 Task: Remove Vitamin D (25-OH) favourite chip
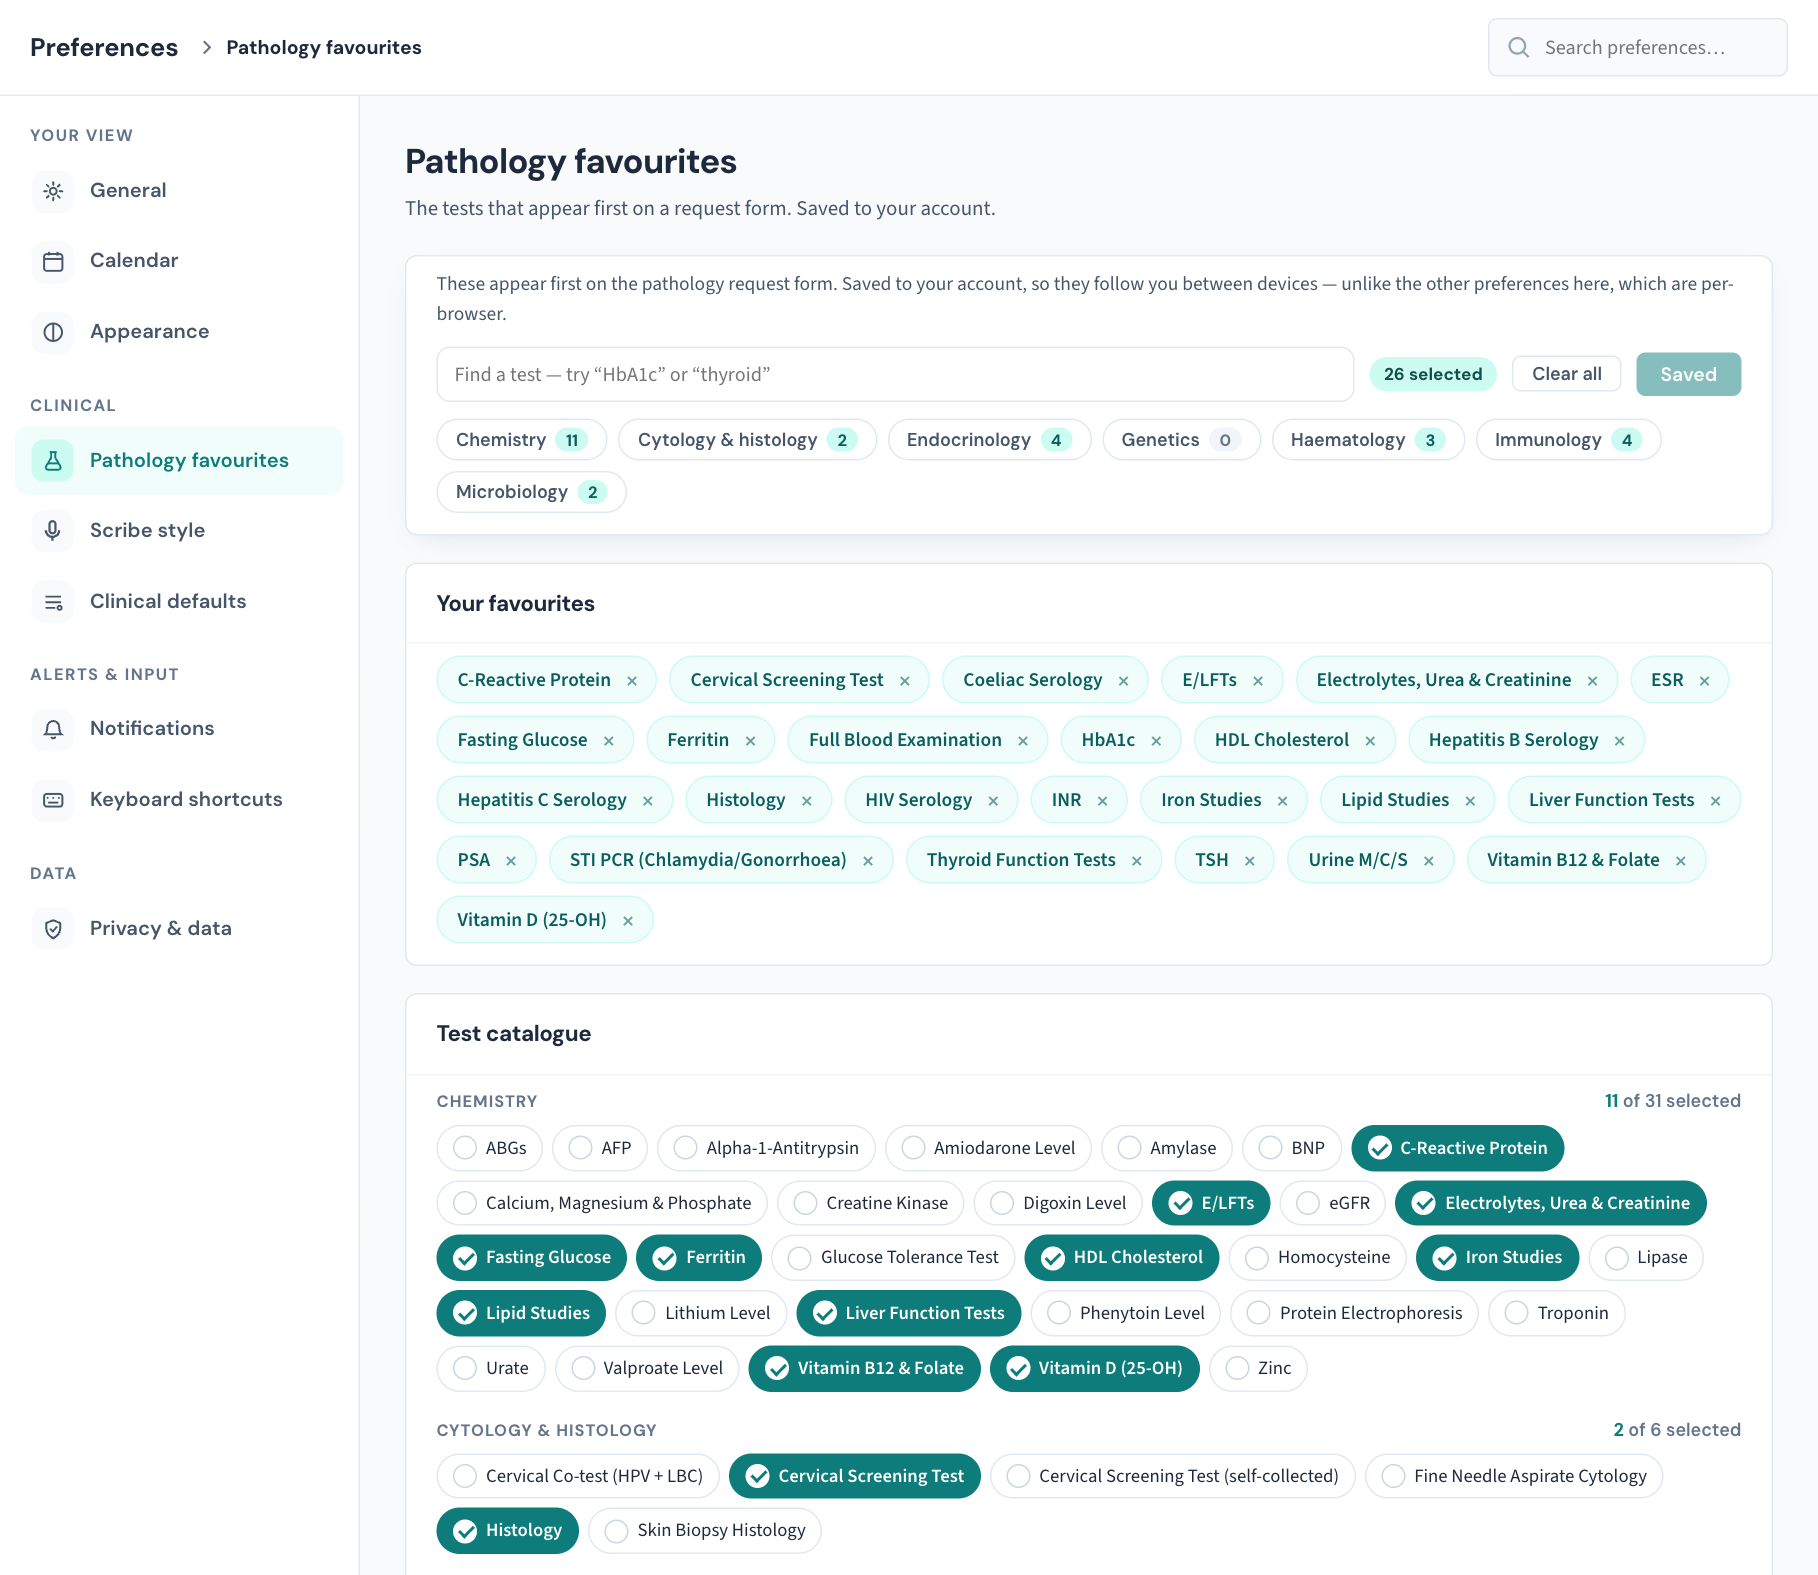click(x=628, y=921)
